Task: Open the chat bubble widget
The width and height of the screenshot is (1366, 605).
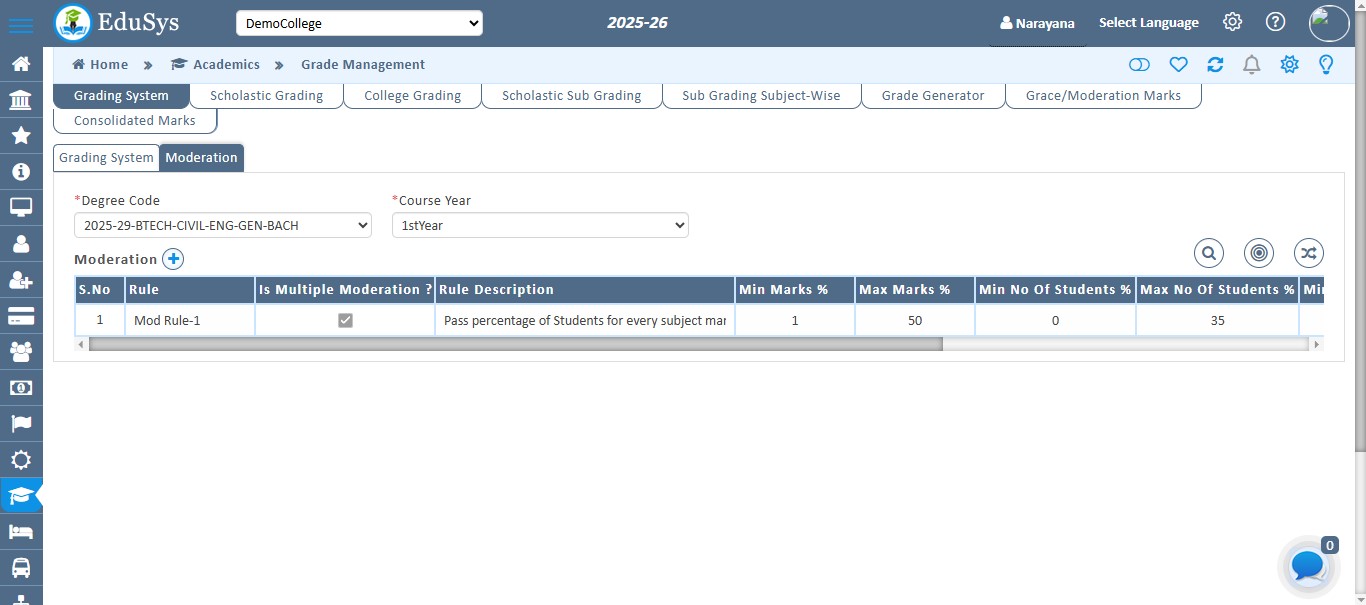Action: coord(1308,566)
